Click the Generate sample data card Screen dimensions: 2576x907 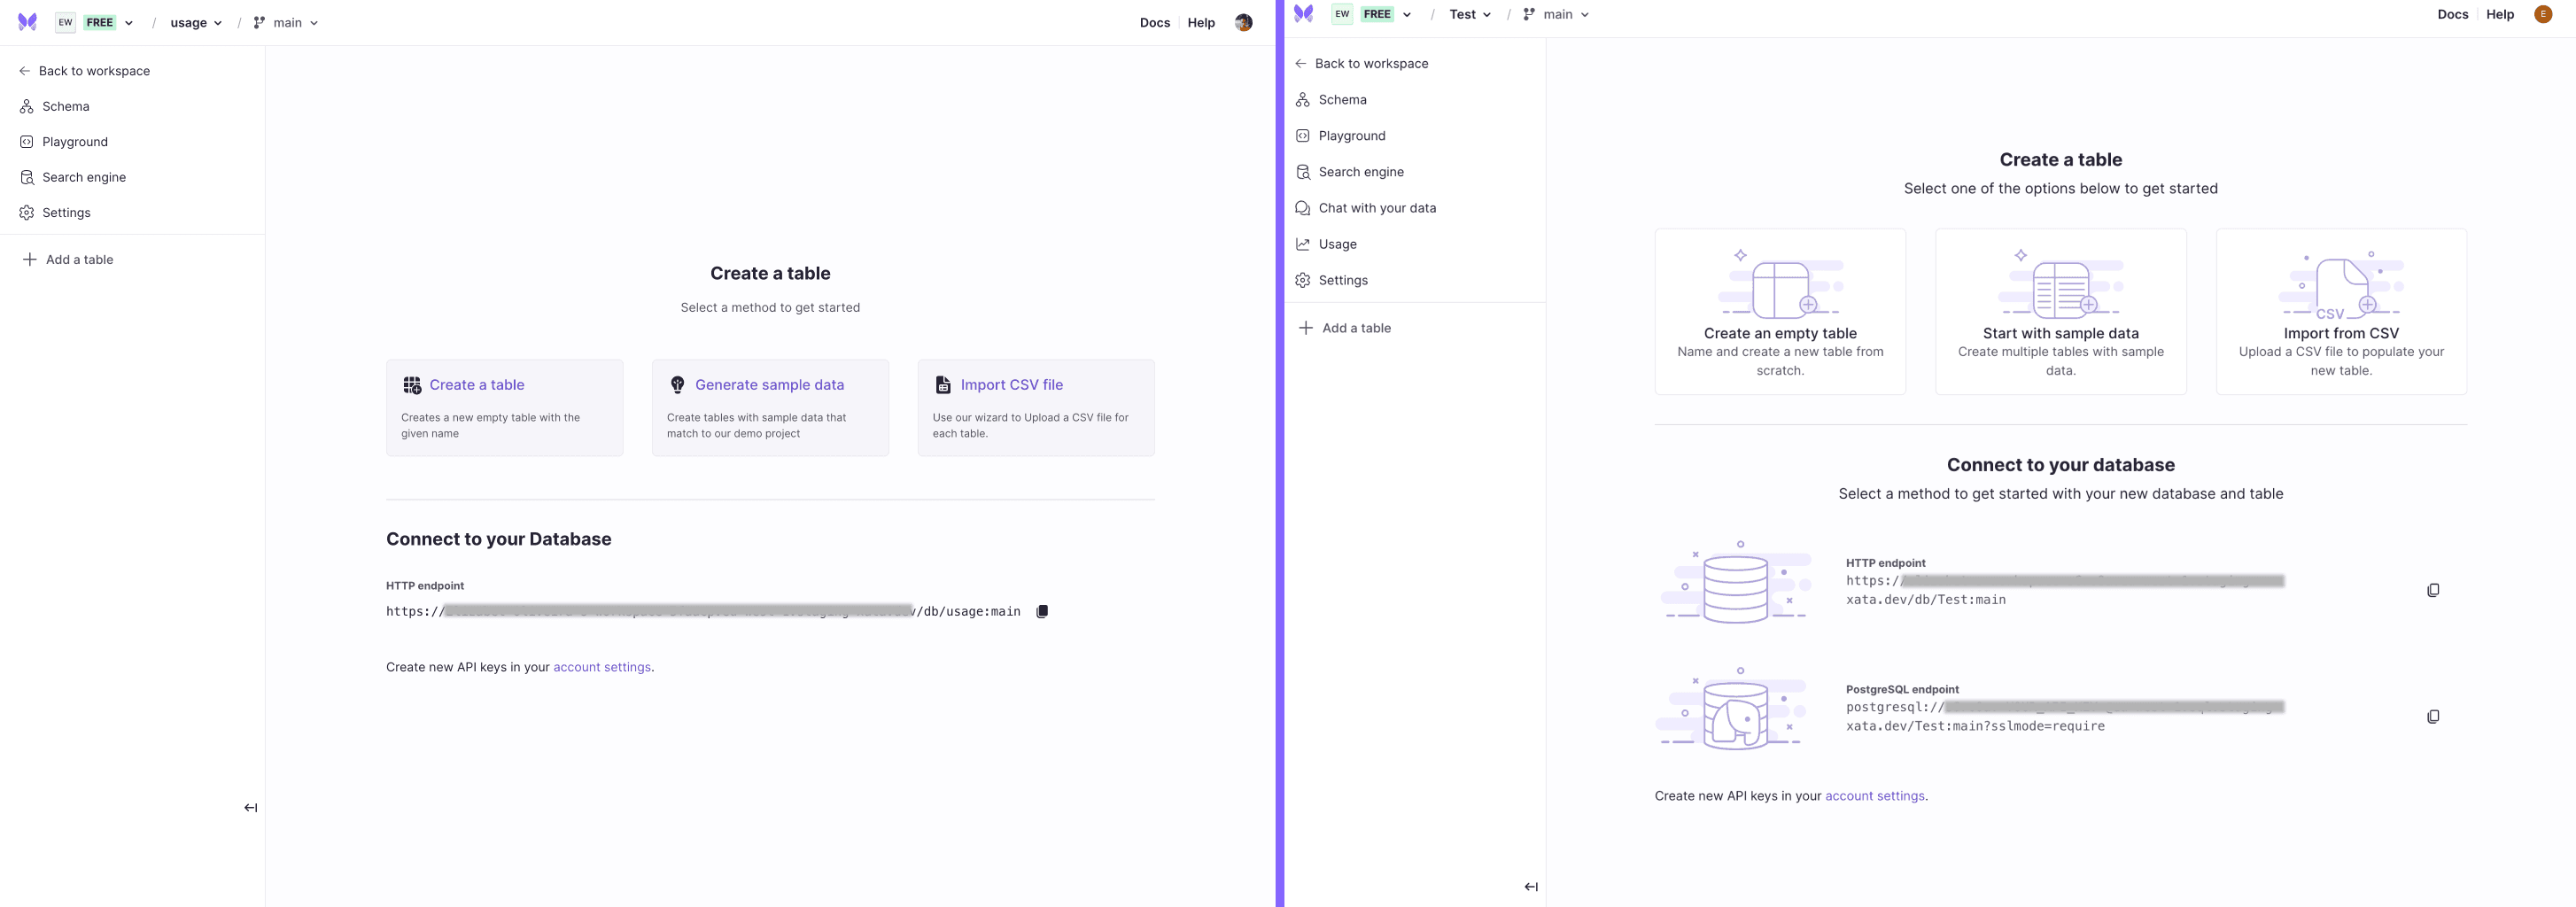click(x=770, y=408)
